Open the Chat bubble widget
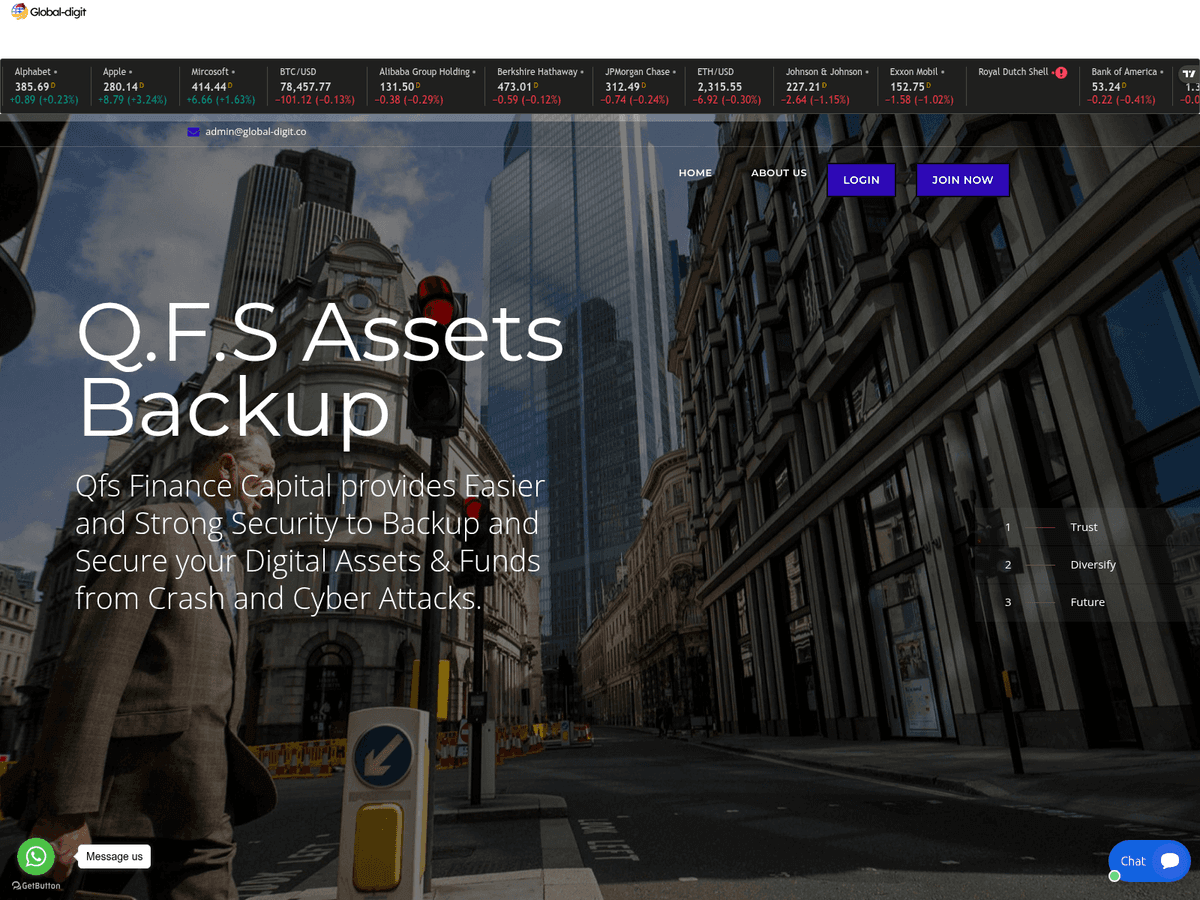 click(1149, 861)
